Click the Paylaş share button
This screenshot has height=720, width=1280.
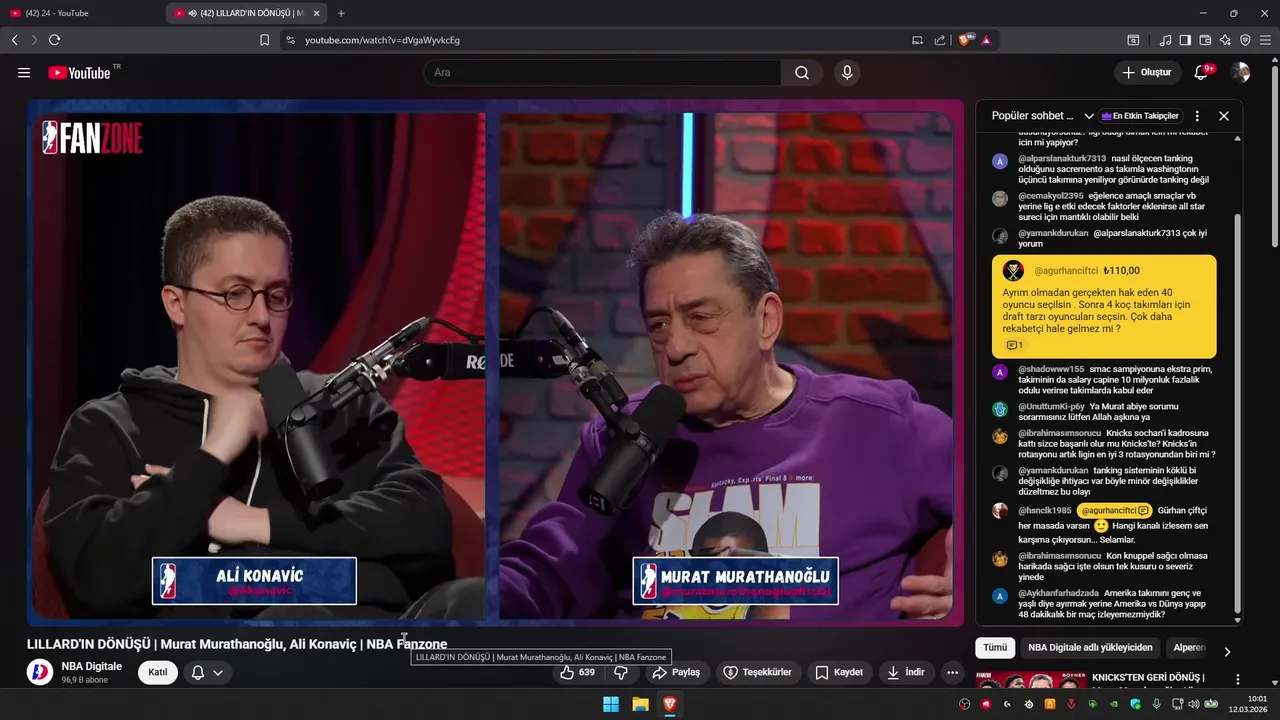tap(676, 672)
